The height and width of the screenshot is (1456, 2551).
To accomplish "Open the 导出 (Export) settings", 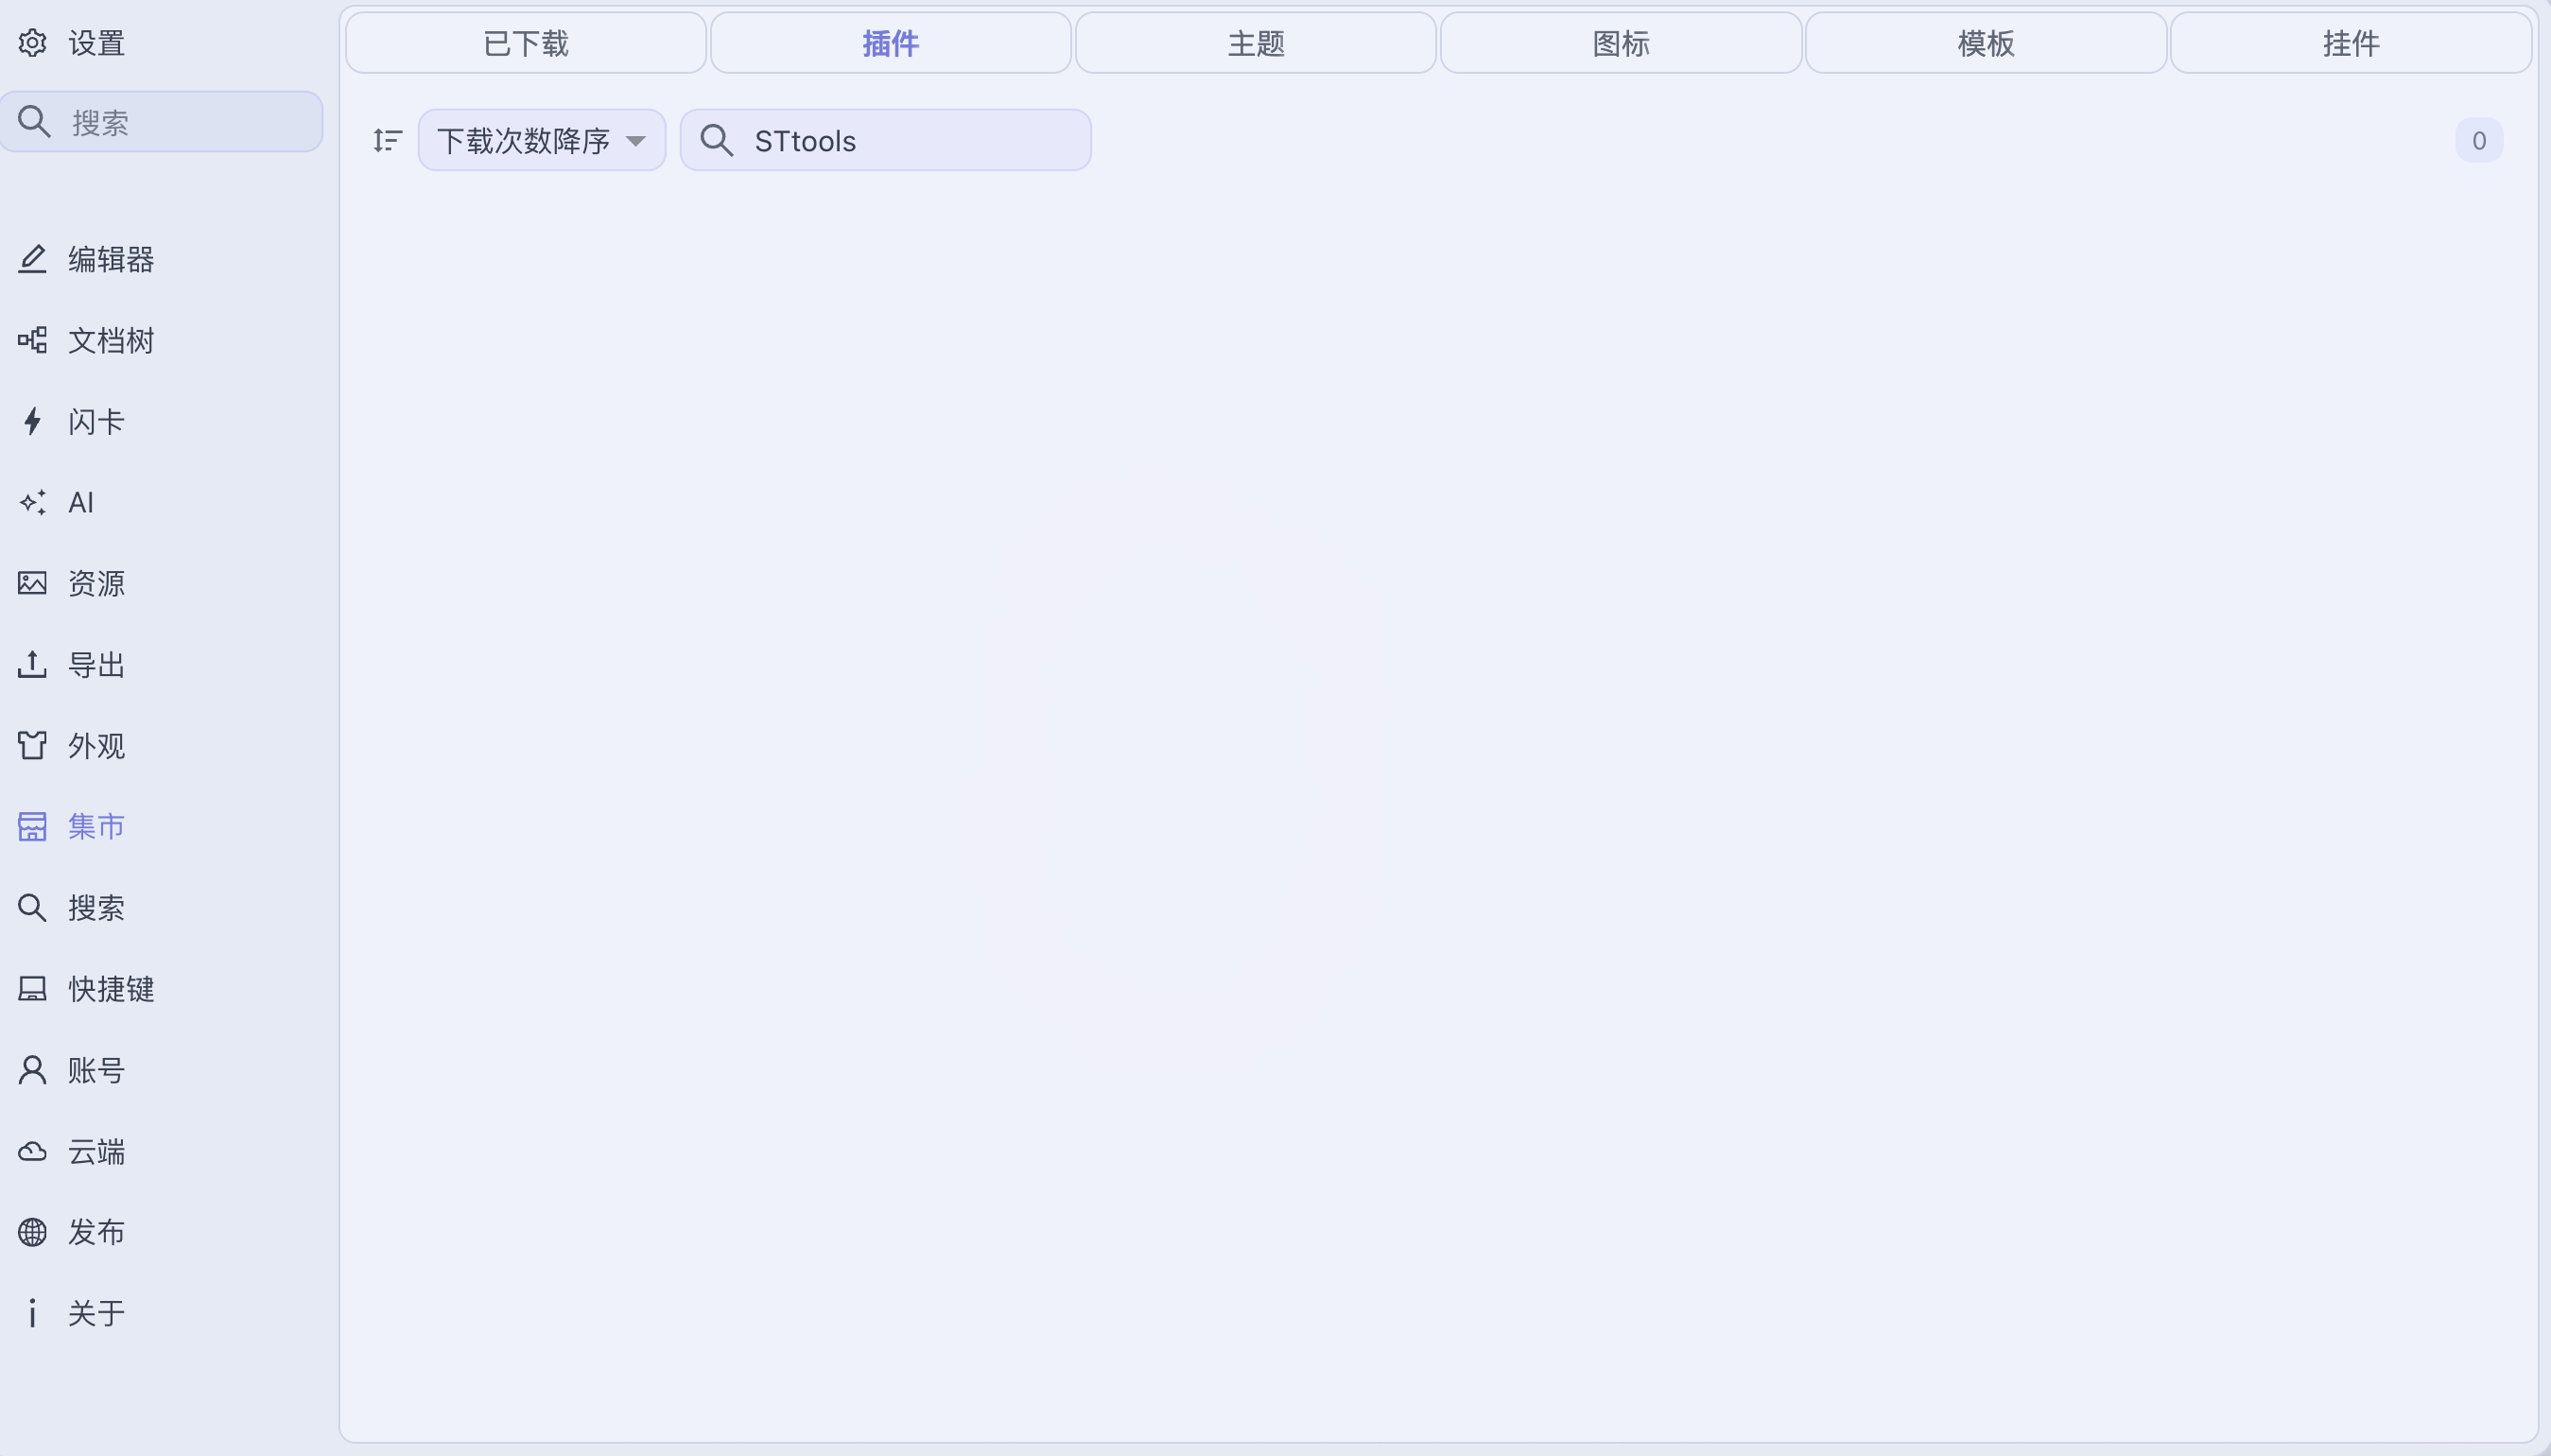I will (96, 665).
